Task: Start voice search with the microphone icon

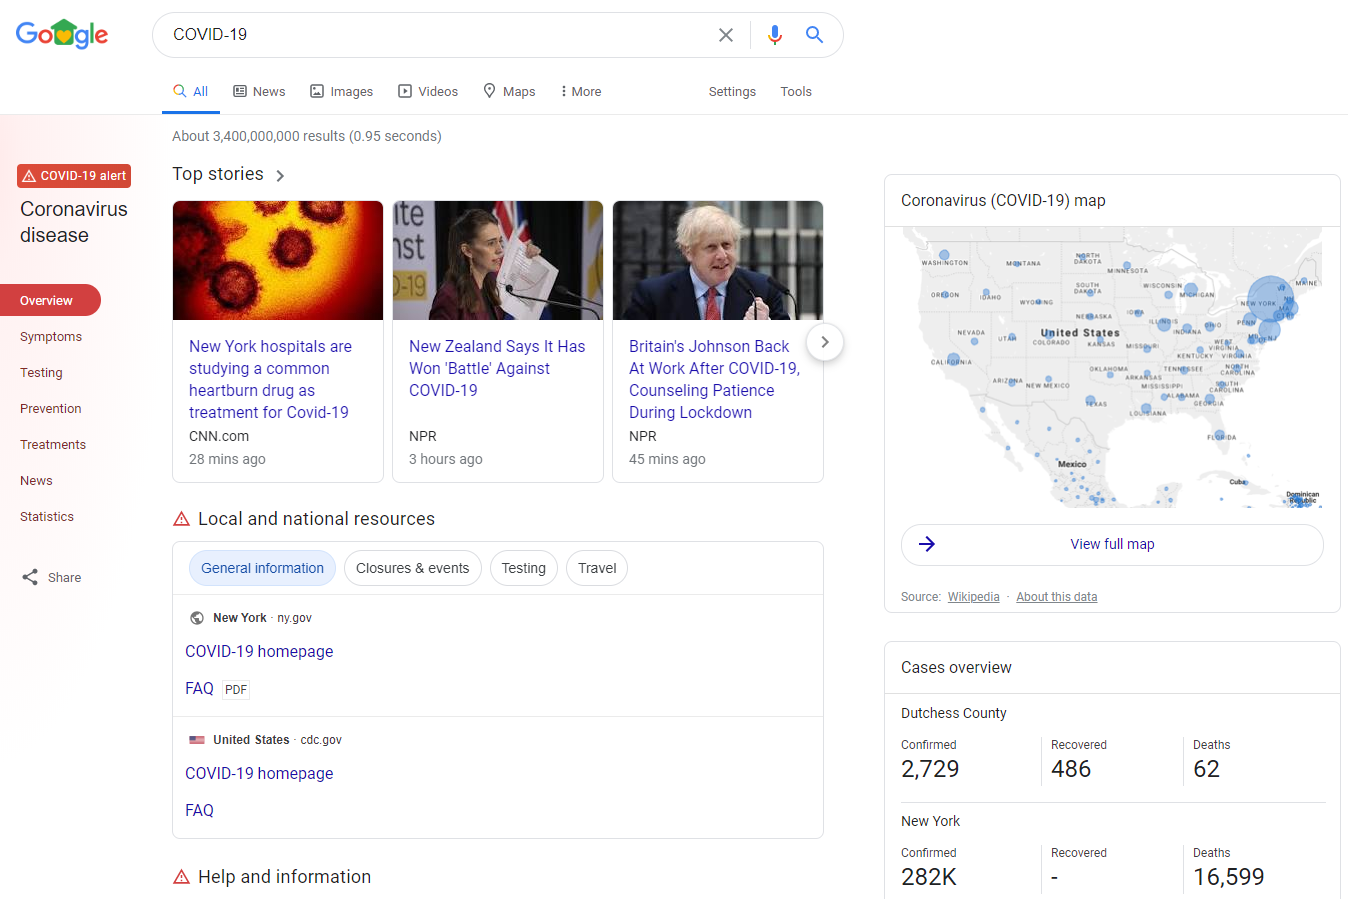Action: [775, 35]
